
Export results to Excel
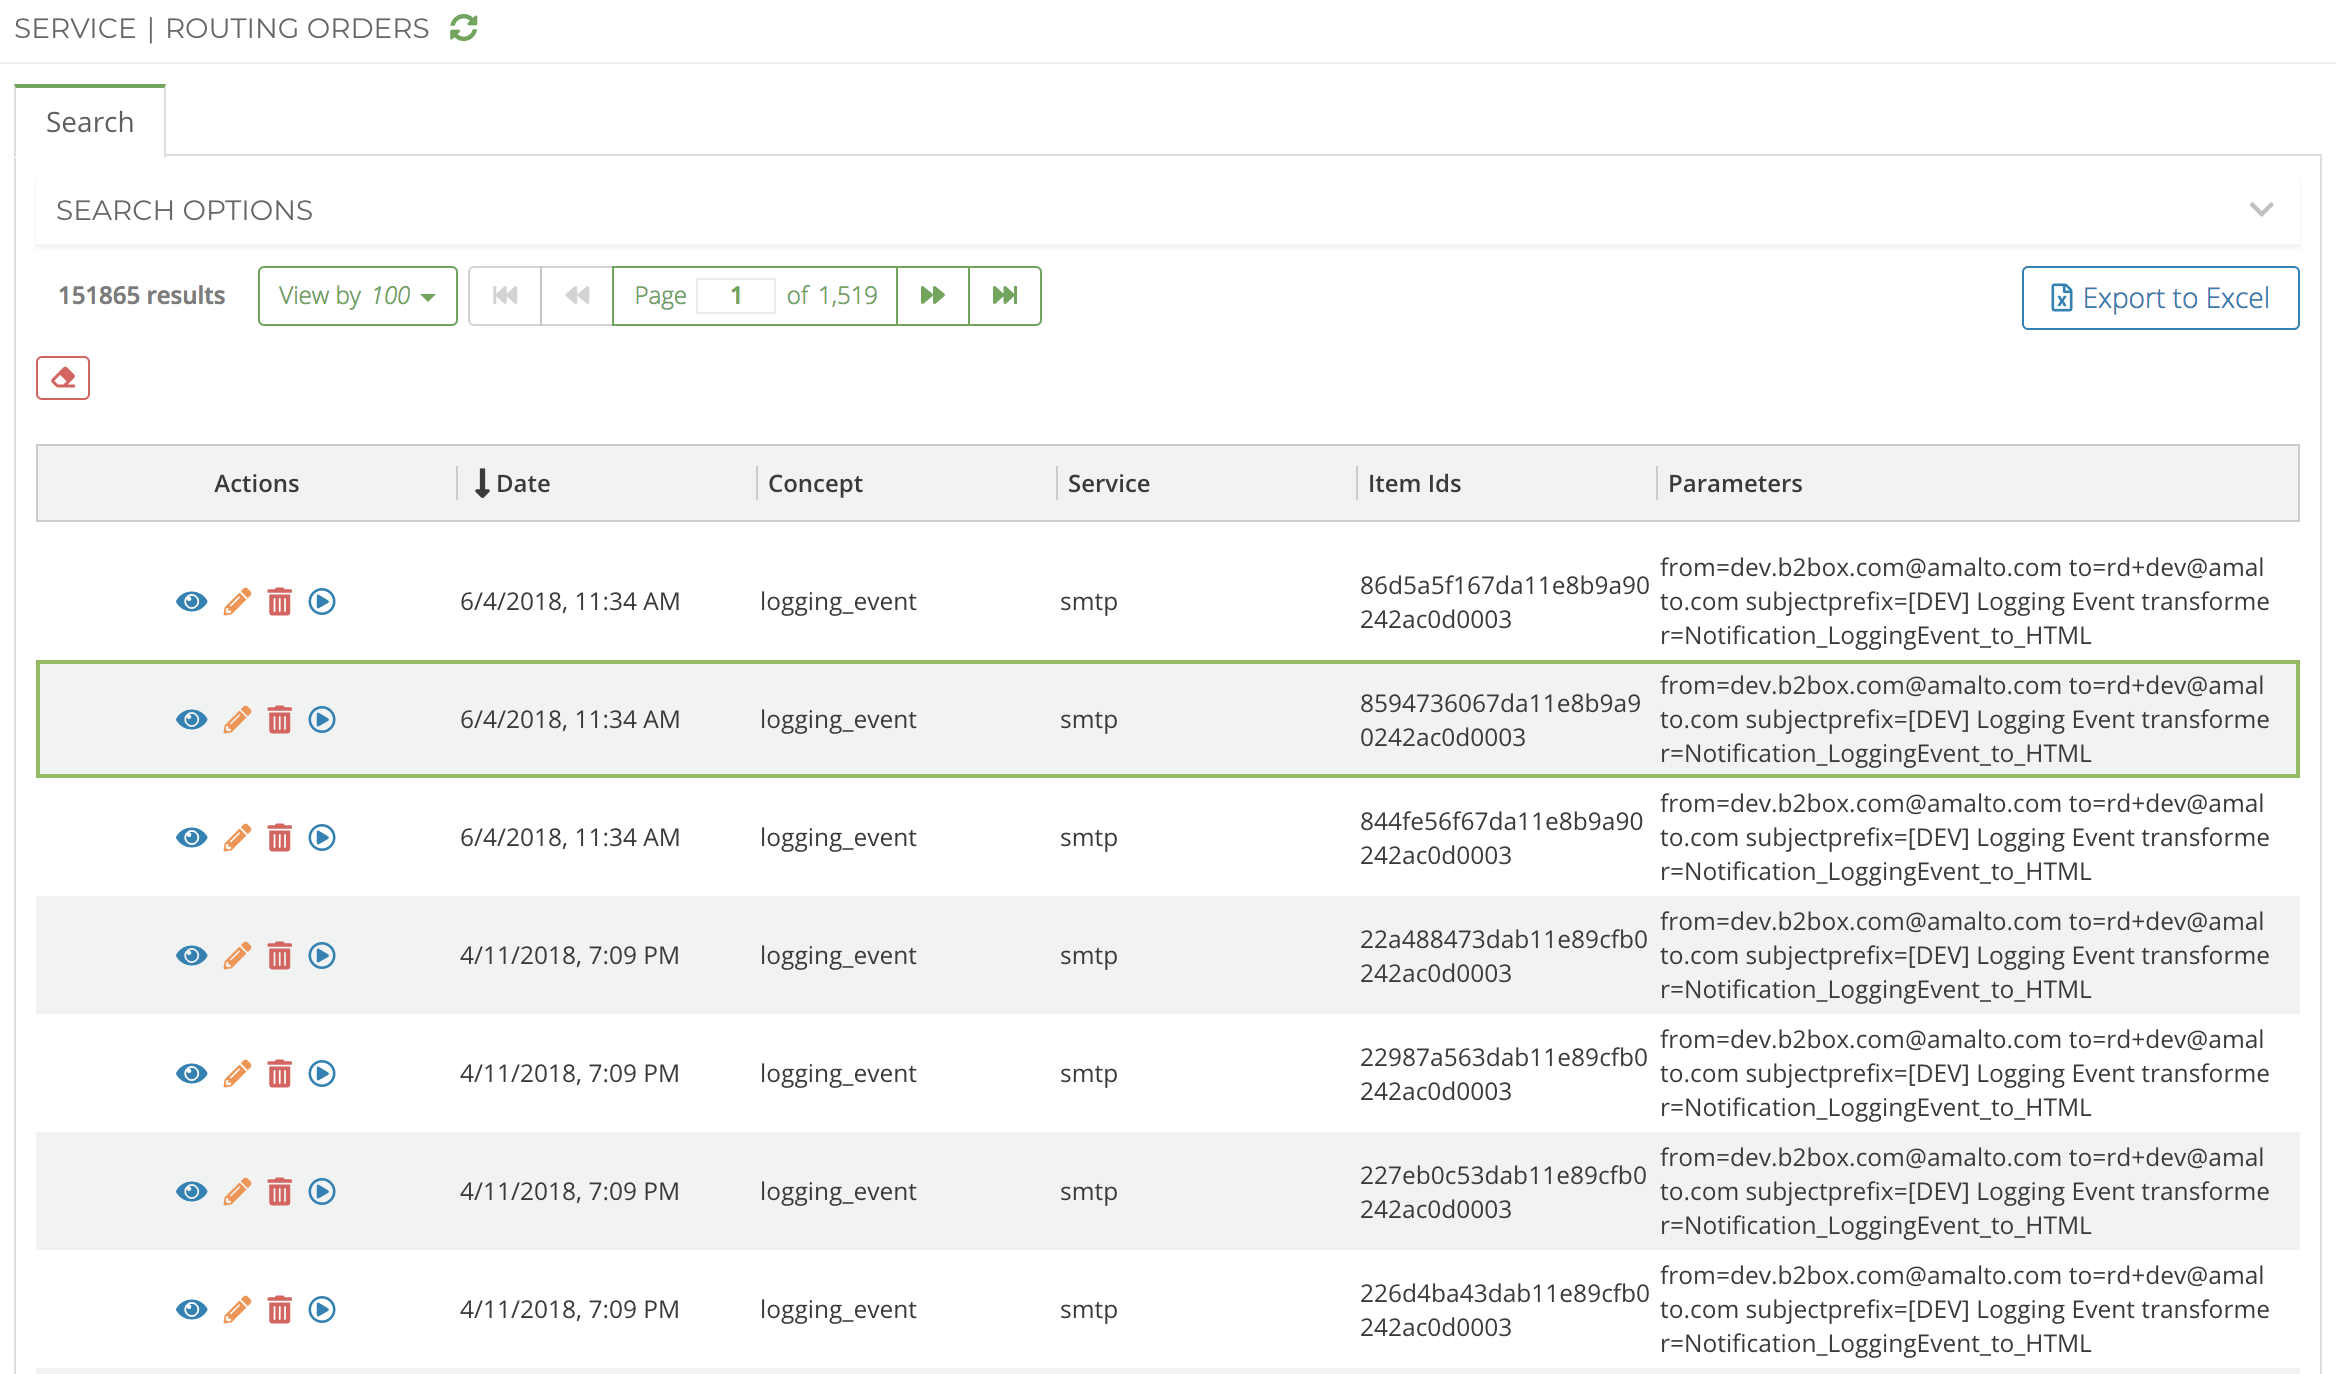click(2160, 297)
